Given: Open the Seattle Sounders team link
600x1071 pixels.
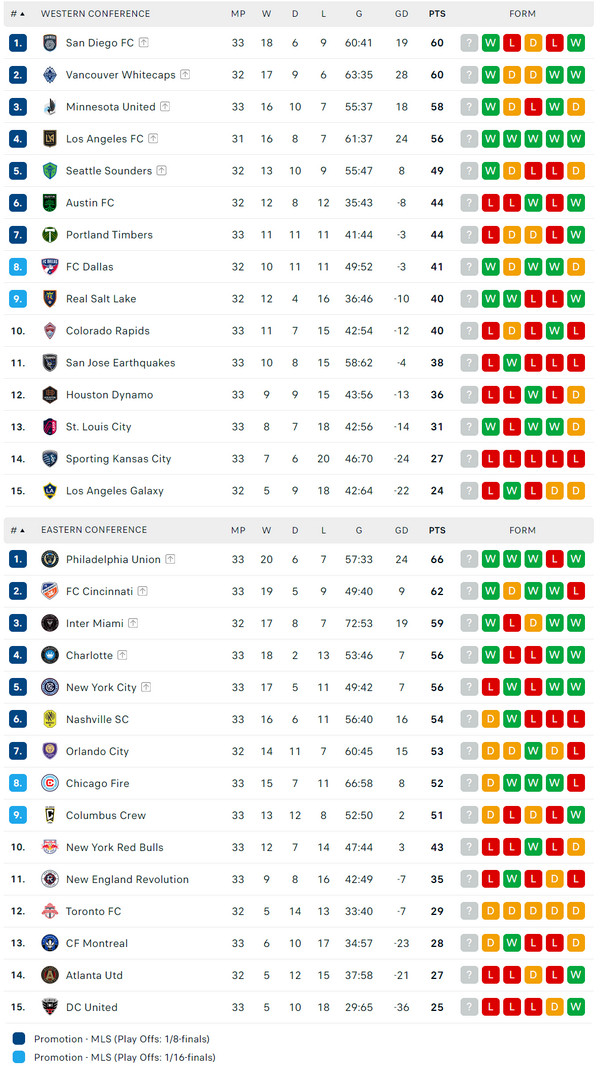Looking at the screenshot, I should [108, 171].
